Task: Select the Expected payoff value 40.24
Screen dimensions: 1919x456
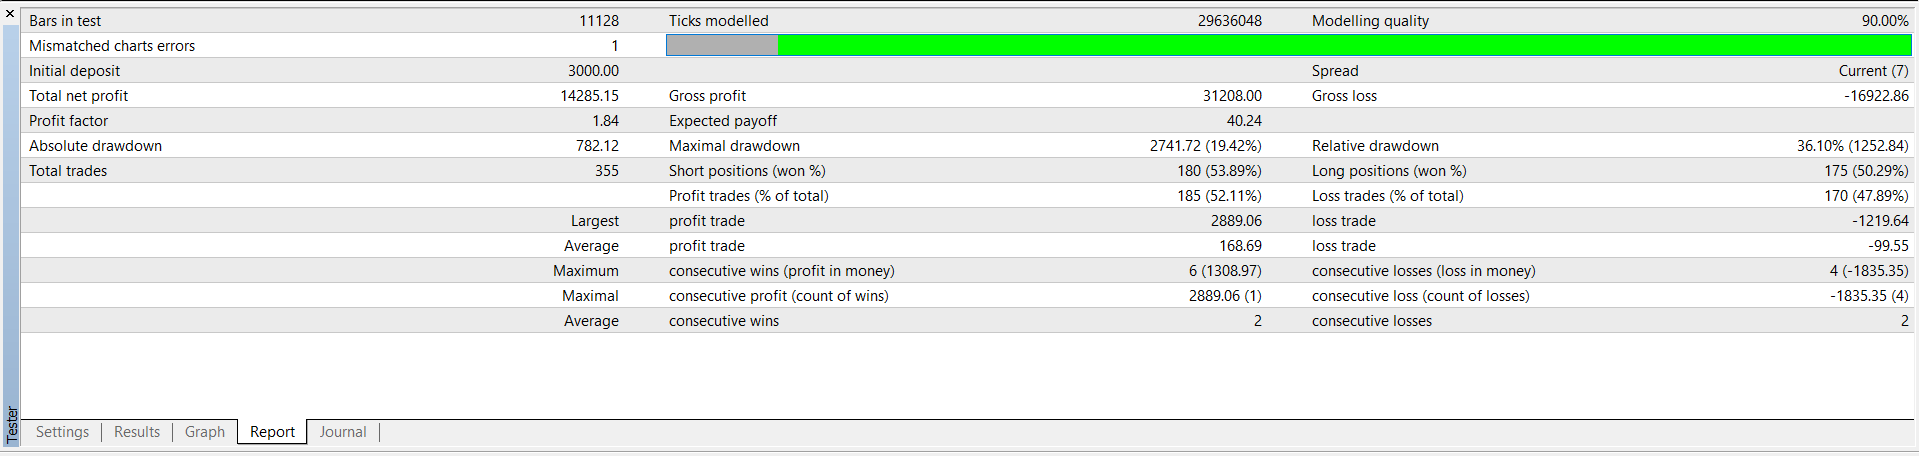Action: pyautogui.click(x=1243, y=121)
